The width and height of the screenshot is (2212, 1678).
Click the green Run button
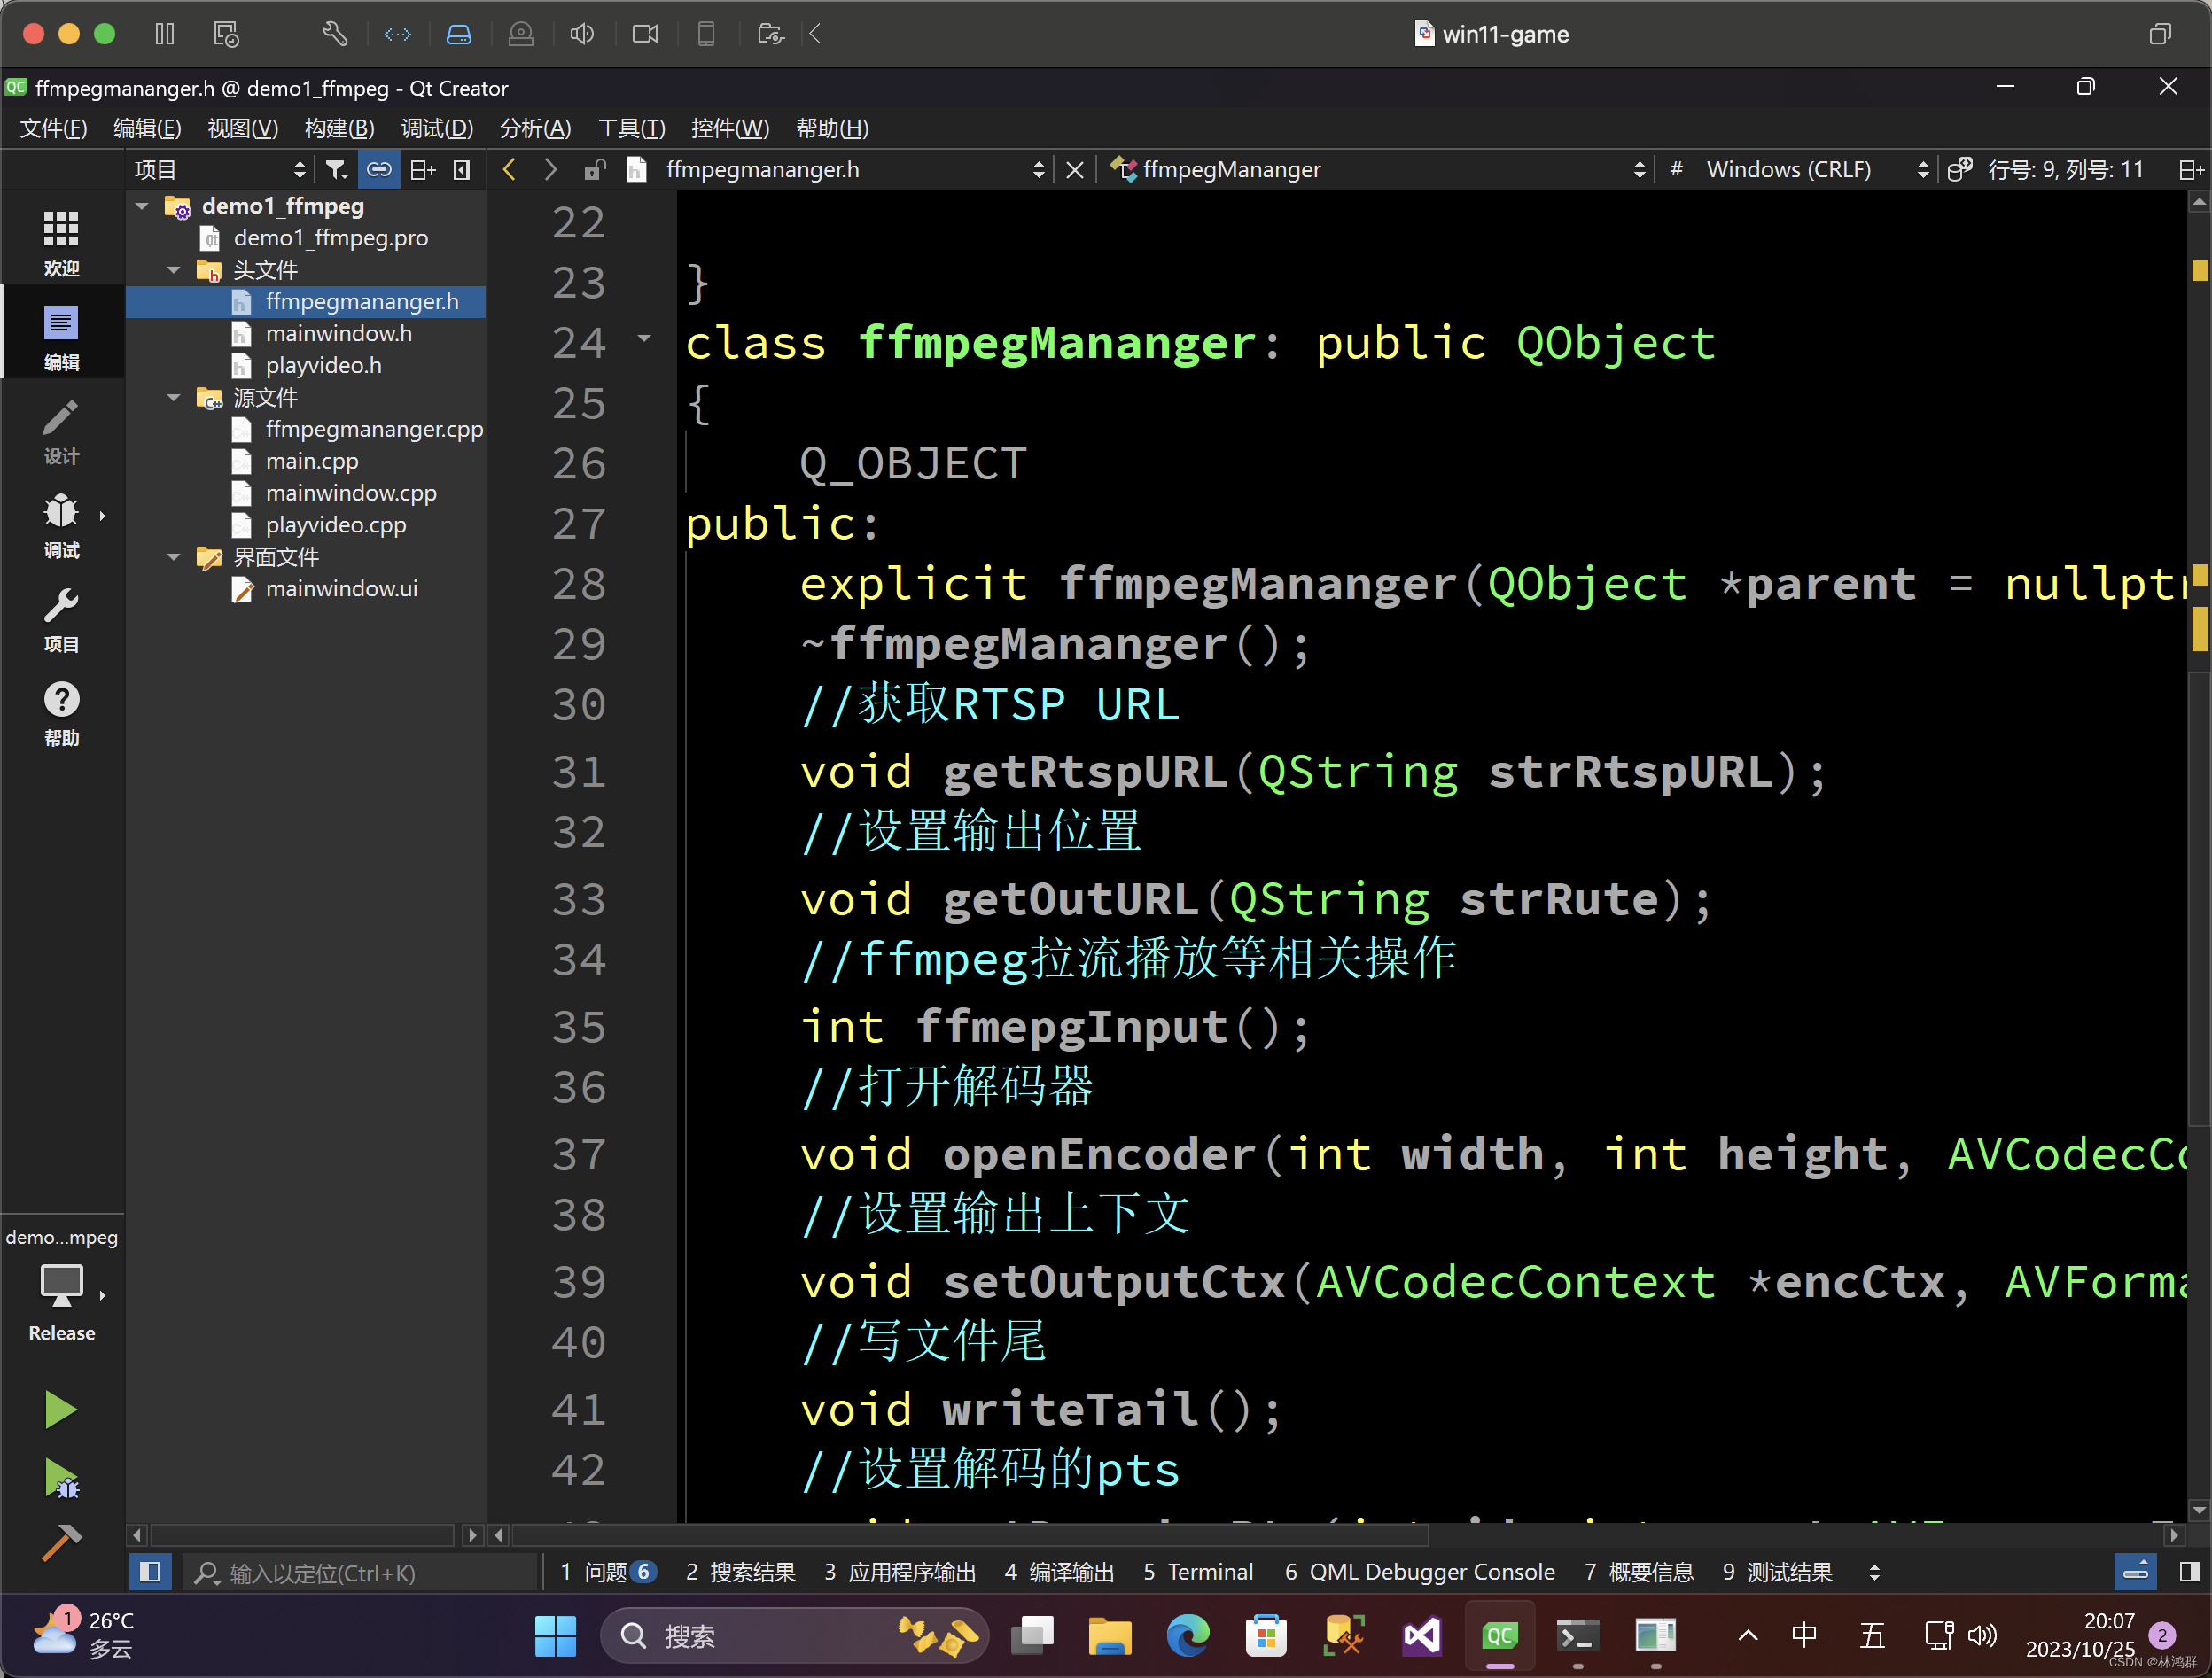(61, 1409)
